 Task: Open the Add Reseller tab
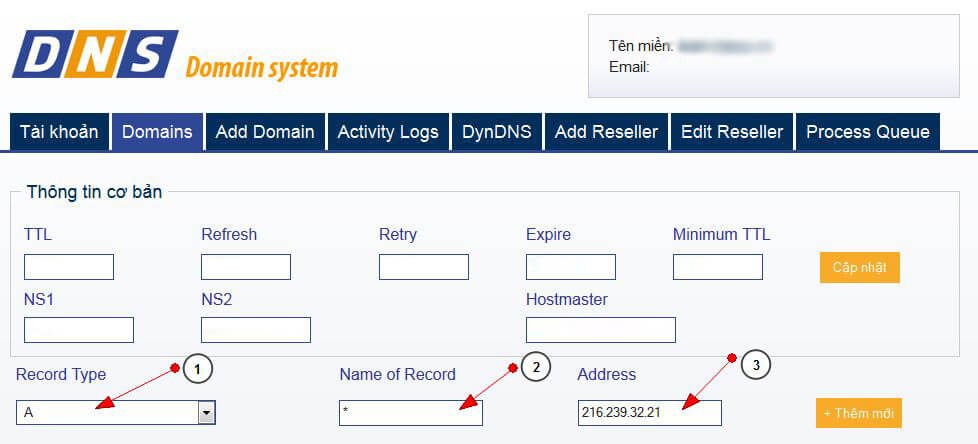pos(606,132)
